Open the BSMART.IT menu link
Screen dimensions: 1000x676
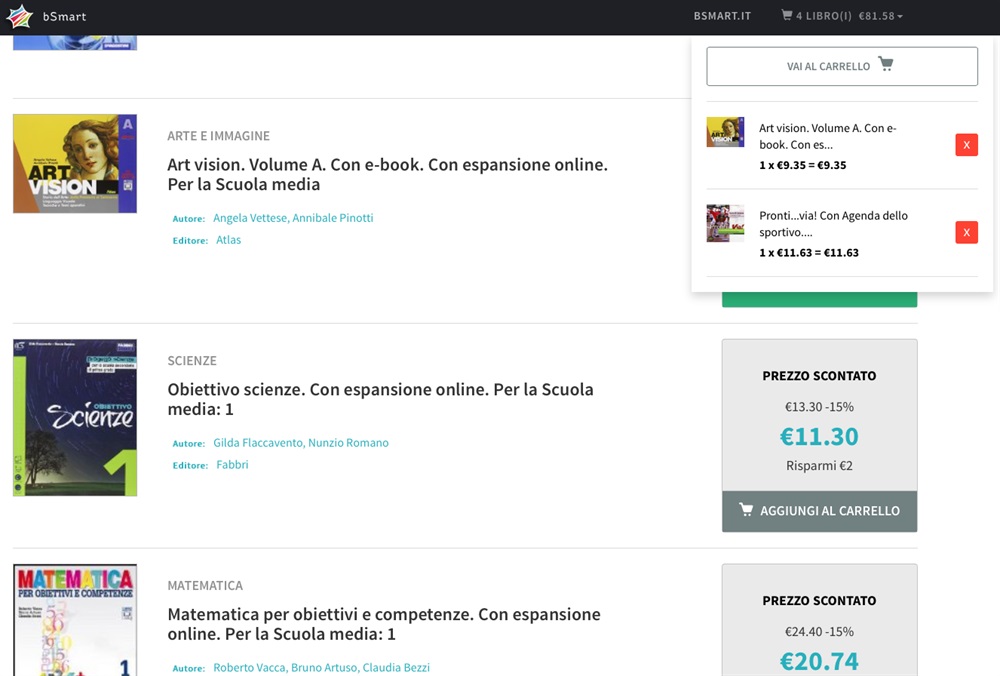click(722, 16)
